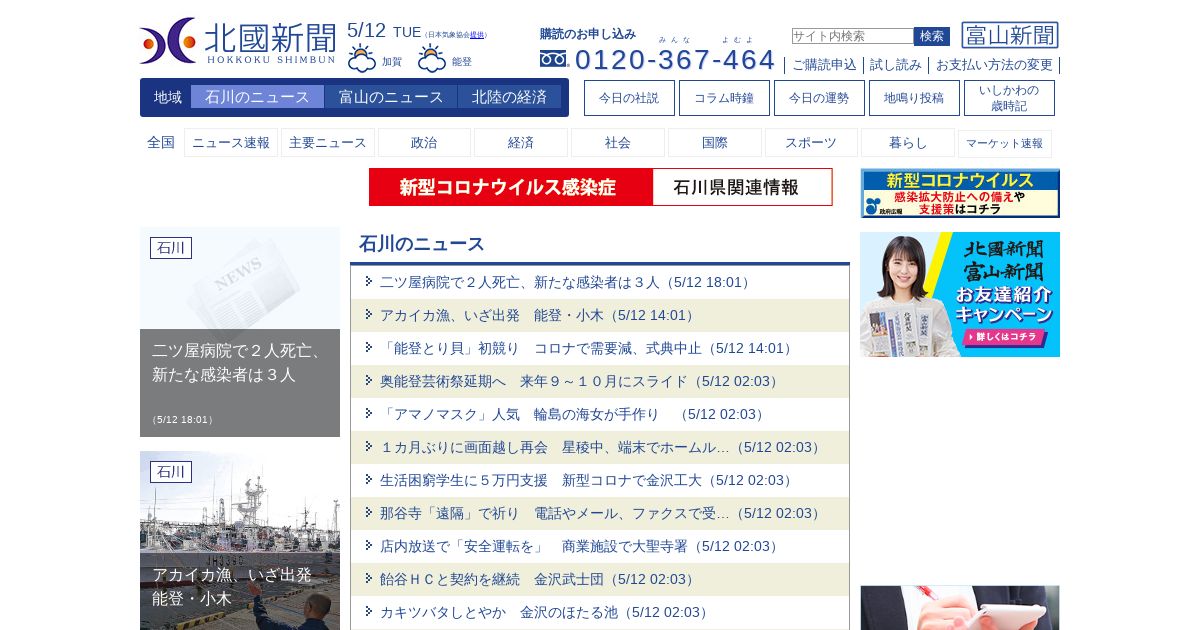Click the free-dial phone icon
1200x630 pixels.
point(554,59)
